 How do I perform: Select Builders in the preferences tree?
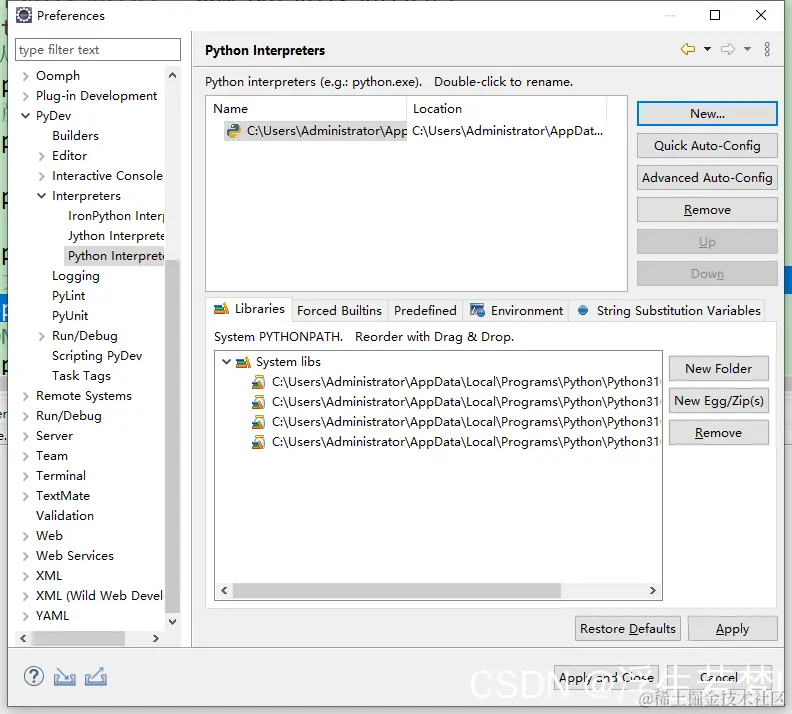(75, 136)
